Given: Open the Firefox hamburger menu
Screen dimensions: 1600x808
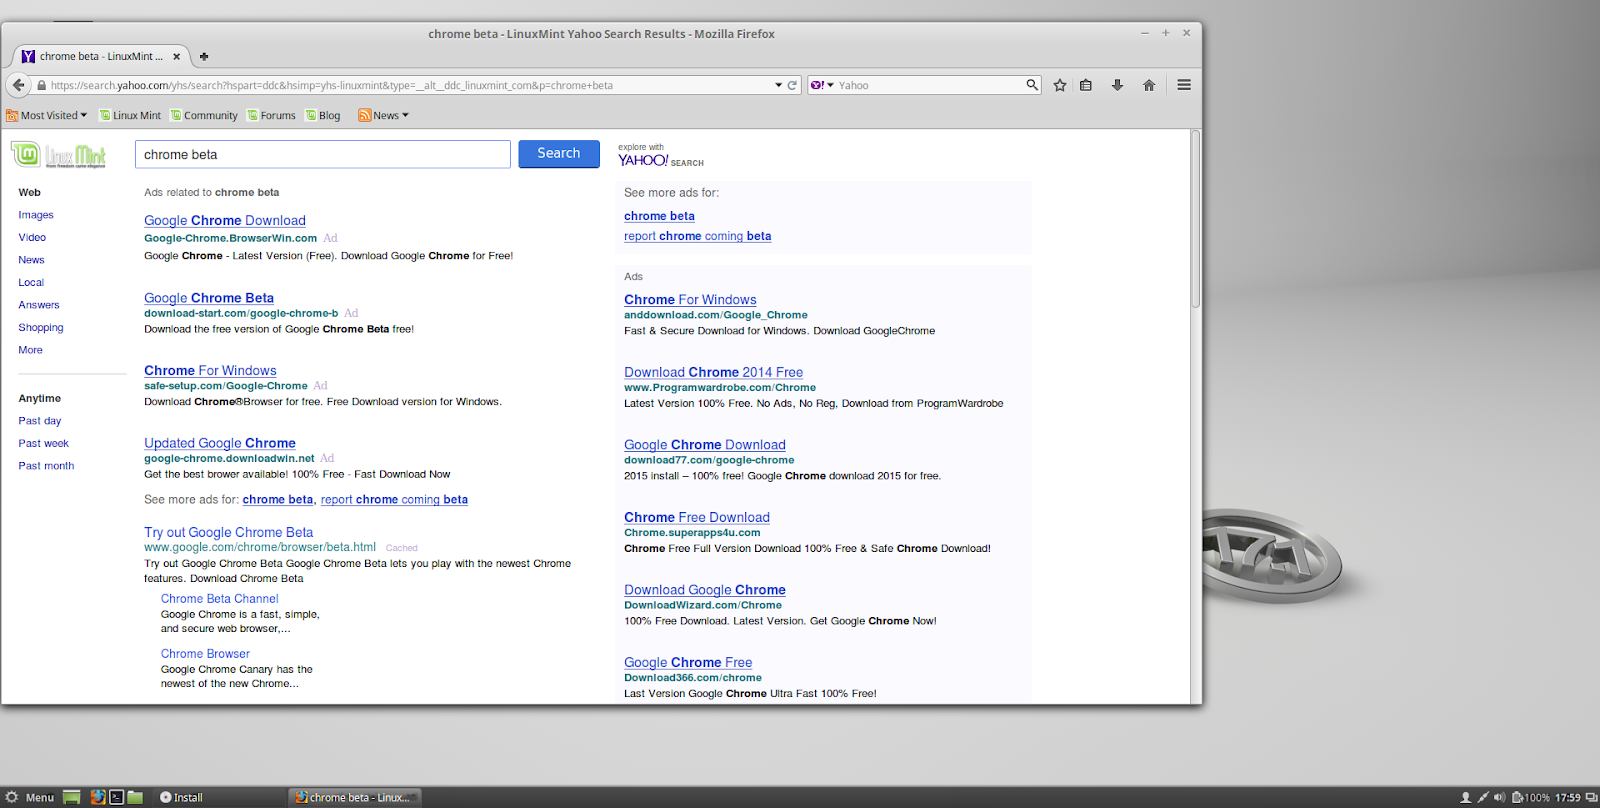Looking at the screenshot, I should pos(1184,85).
